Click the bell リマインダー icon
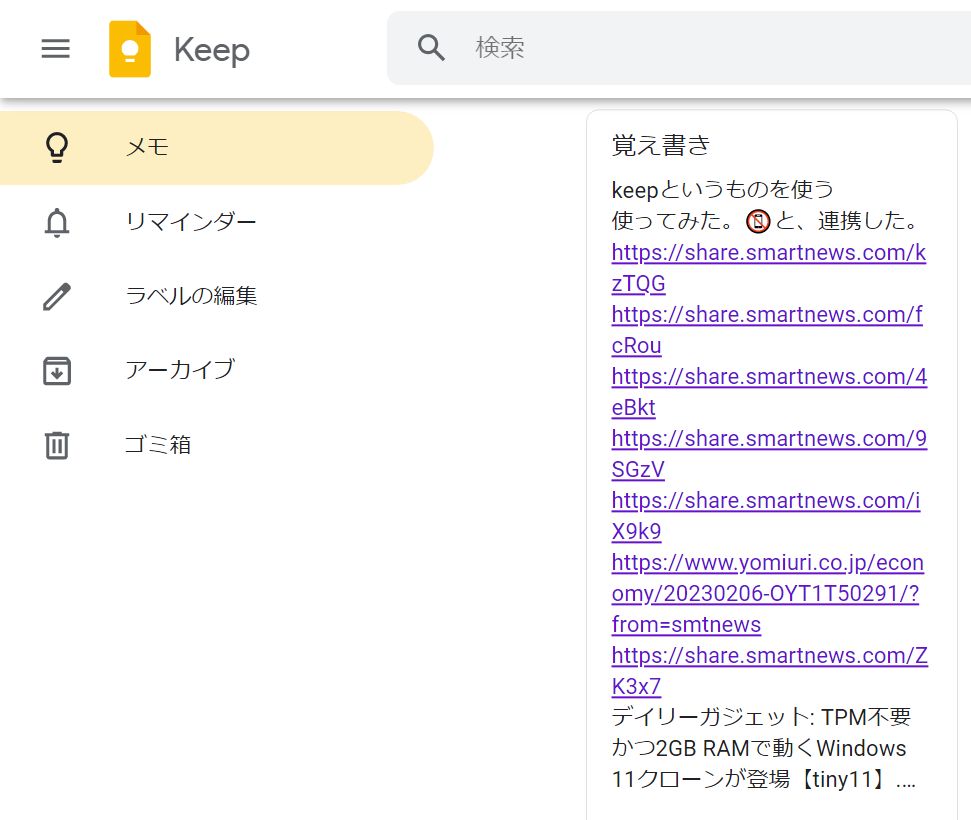 (x=57, y=222)
